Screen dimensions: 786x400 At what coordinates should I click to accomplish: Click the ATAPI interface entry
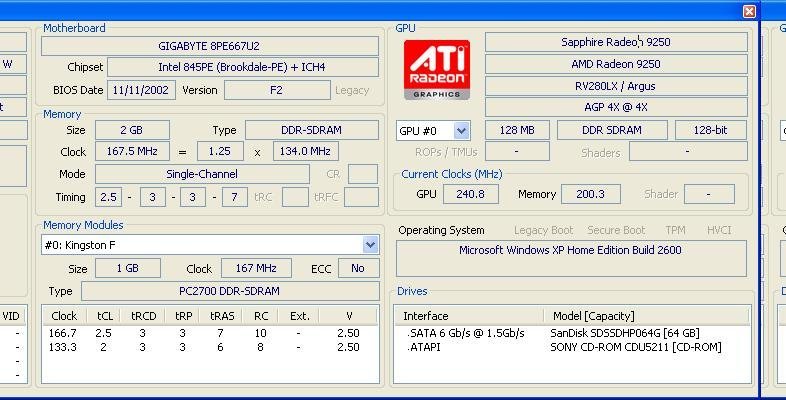424,347
